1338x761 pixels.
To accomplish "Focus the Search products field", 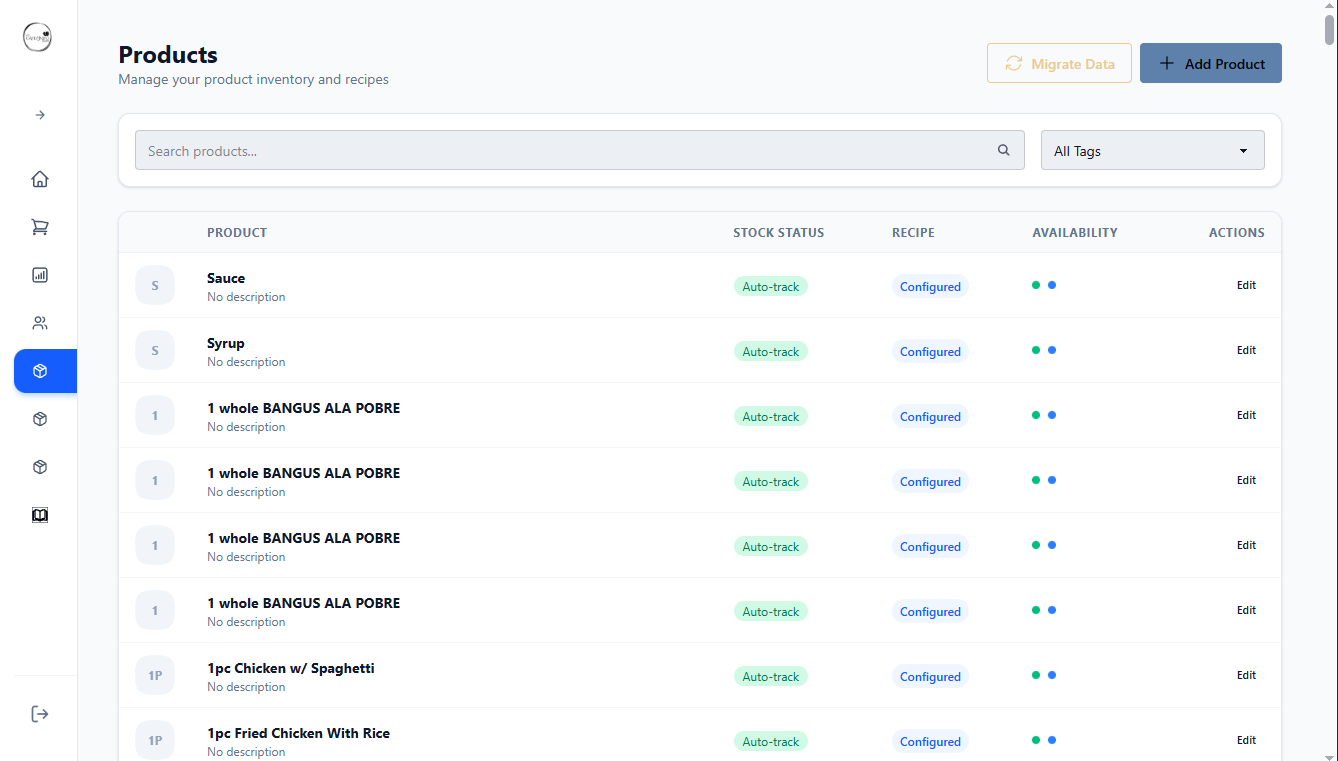I will pyautogui.click(x=580, y=150).
